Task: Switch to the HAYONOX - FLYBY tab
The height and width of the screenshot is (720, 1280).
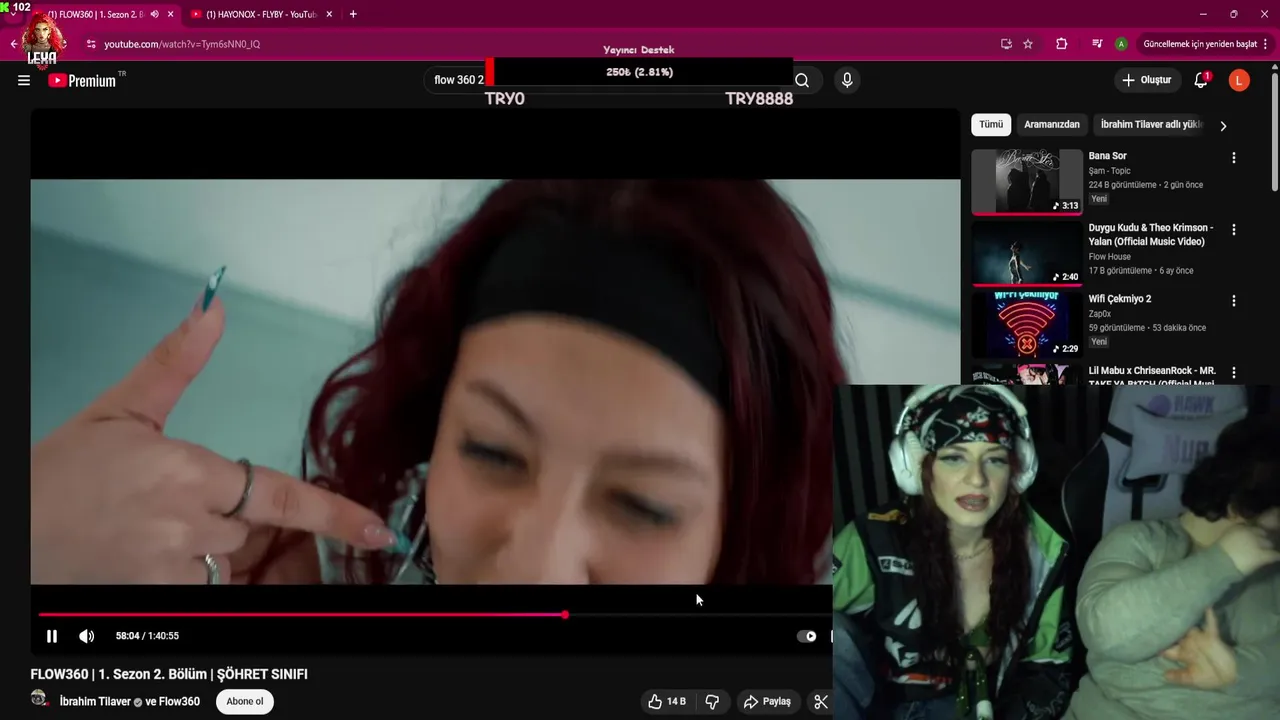Action: pyautogui.click(x=260, y=15)
